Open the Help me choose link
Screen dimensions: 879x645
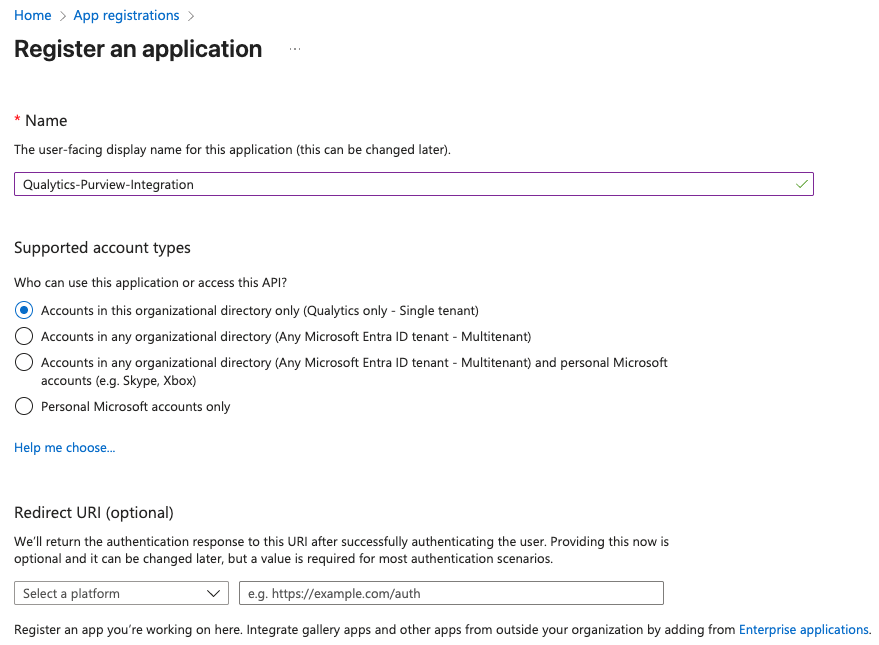click(x=64, y=447)
